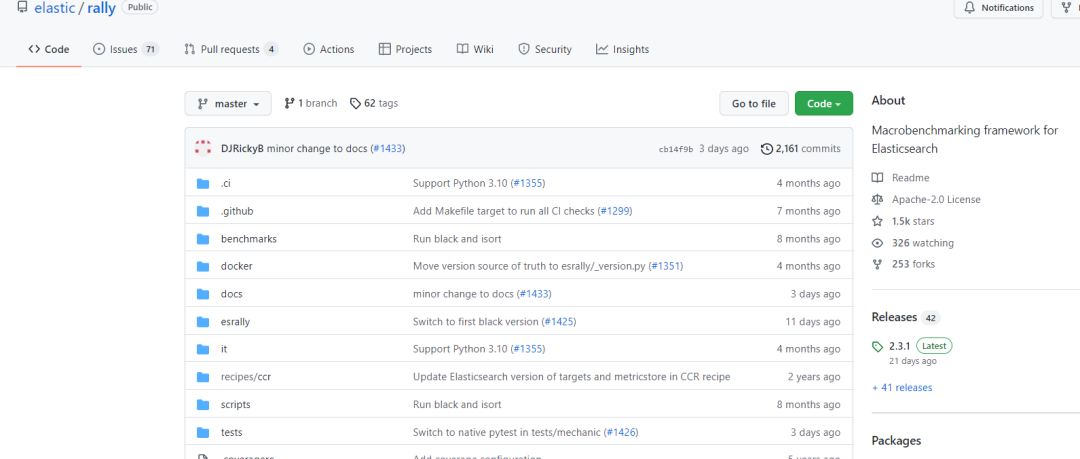This screenshot has height=459, width=1080.
Task: Open pull request #1299 link
Action: [615, 211]
